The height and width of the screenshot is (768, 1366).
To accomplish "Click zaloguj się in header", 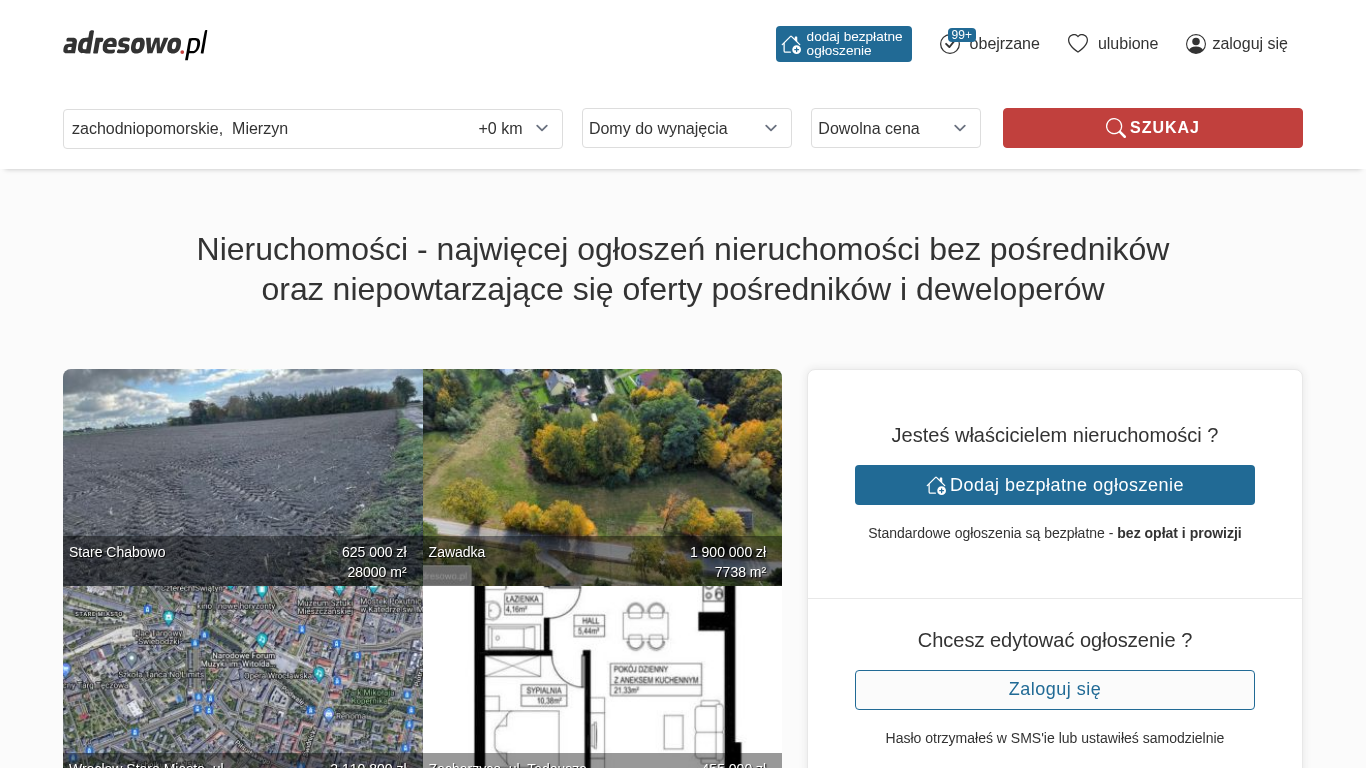I will [1249, 44].
